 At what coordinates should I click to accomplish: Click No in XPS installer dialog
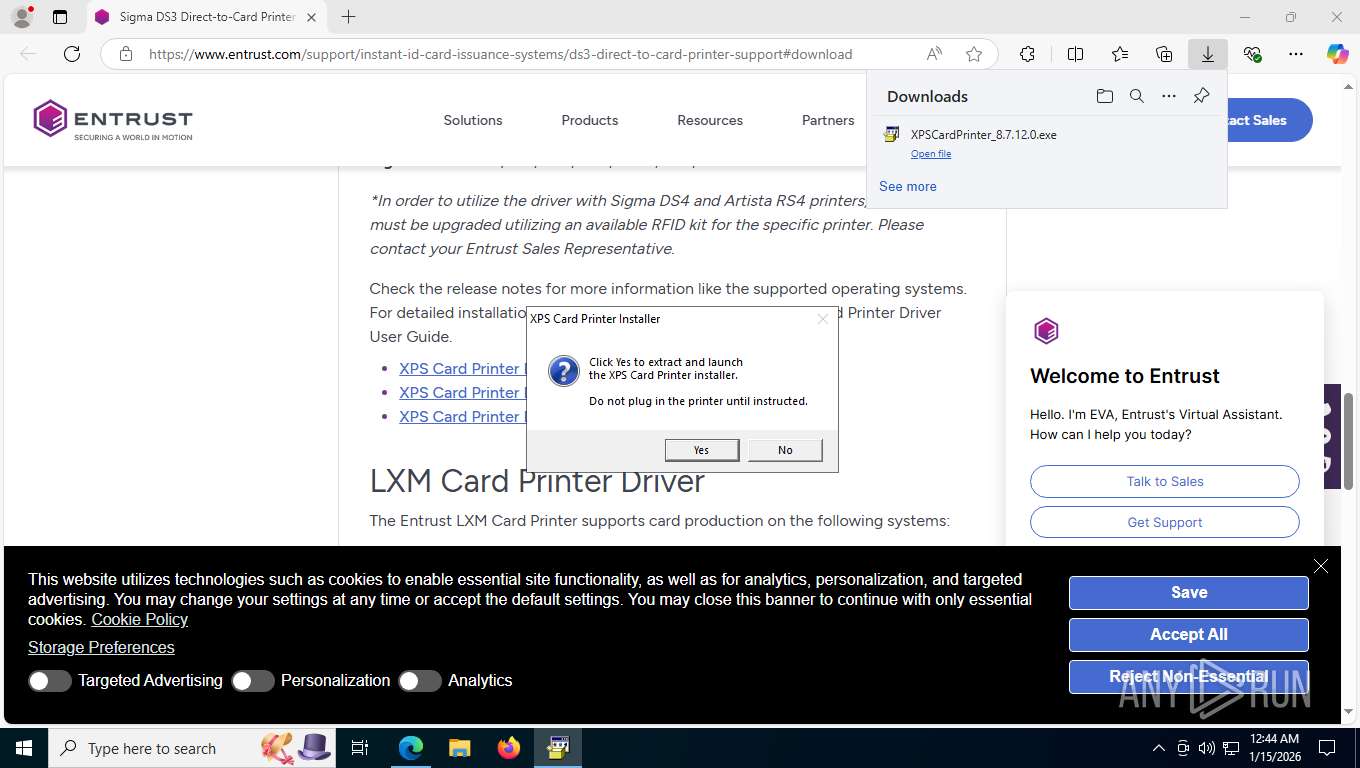coord(785,450)
